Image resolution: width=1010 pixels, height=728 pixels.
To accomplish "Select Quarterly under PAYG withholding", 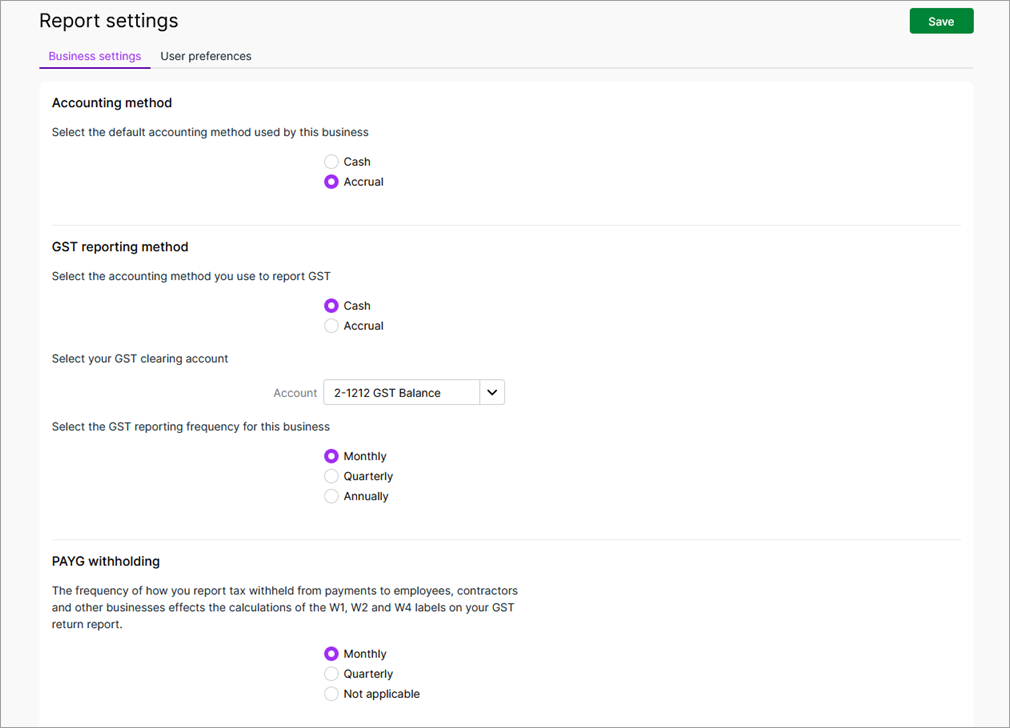I will pyautogui.click(x=331, y=674).
